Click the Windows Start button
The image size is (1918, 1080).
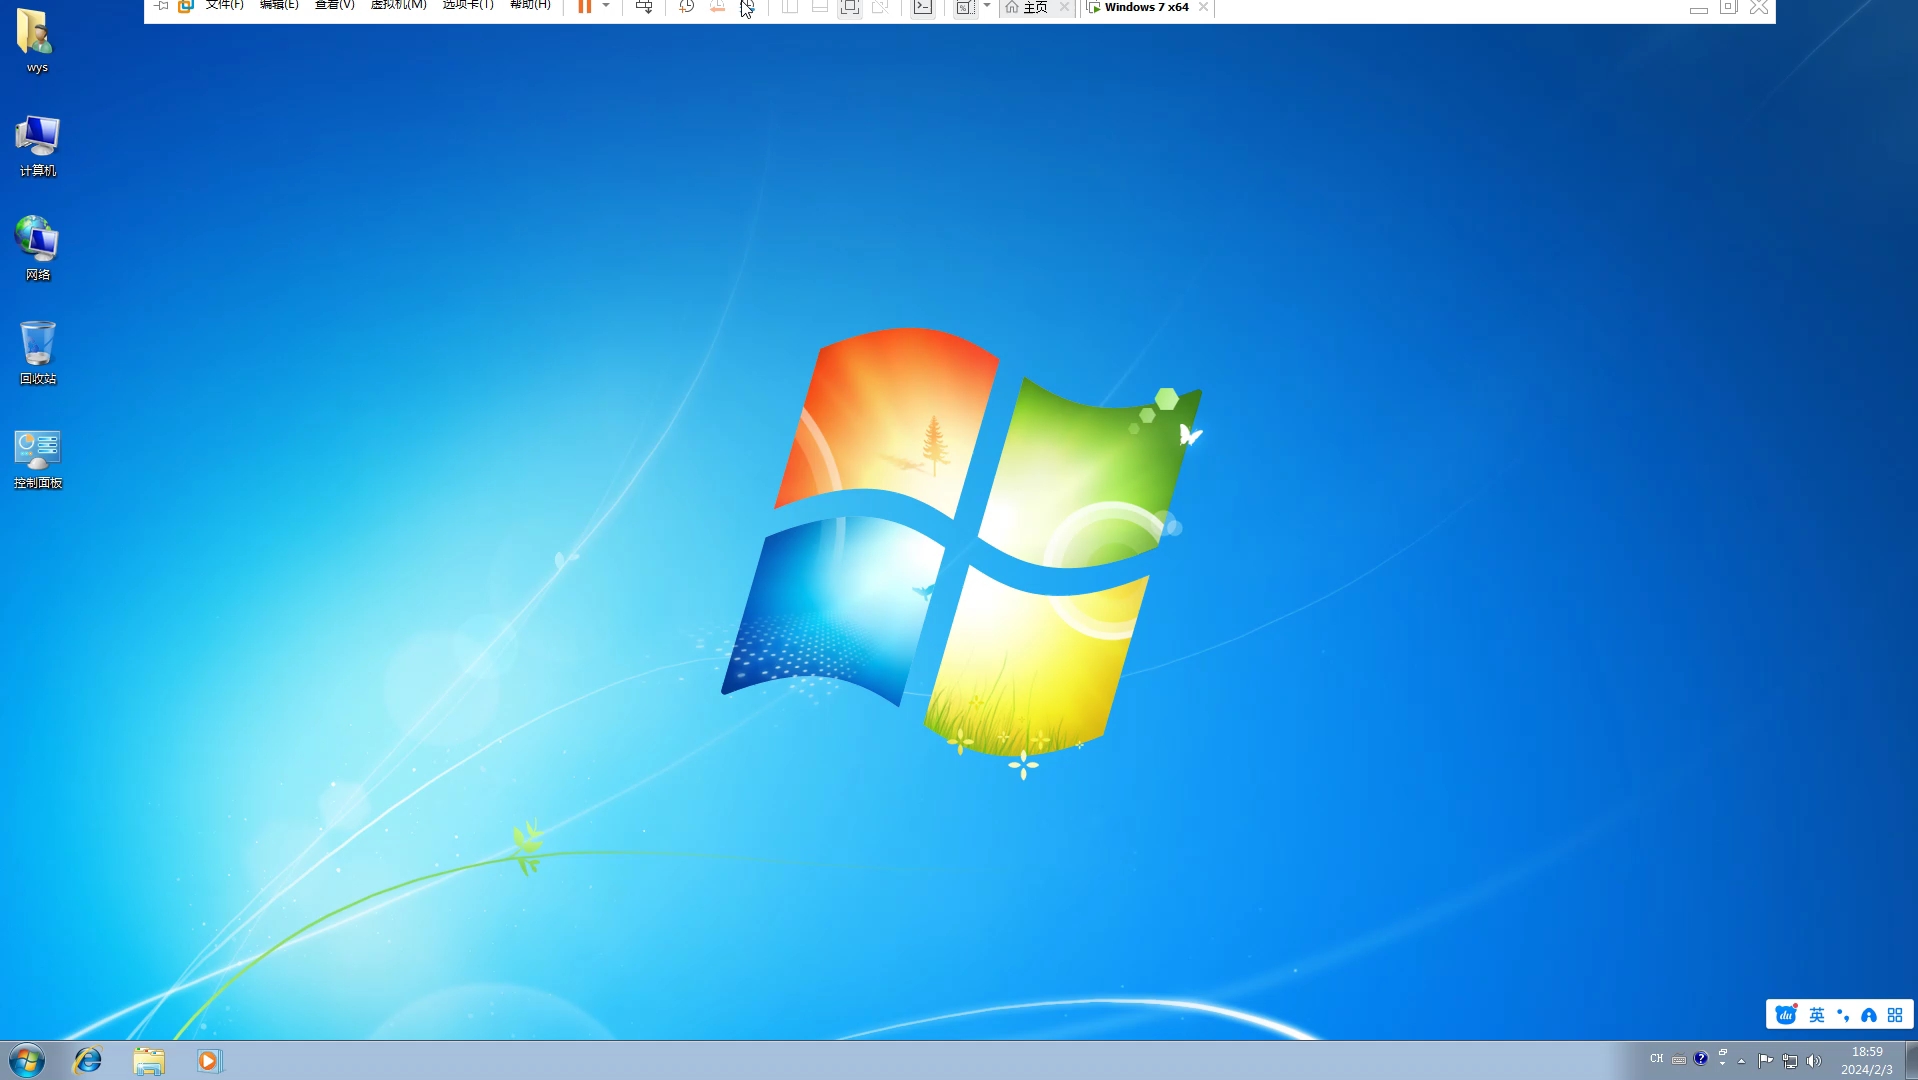tap(26, 1061)
